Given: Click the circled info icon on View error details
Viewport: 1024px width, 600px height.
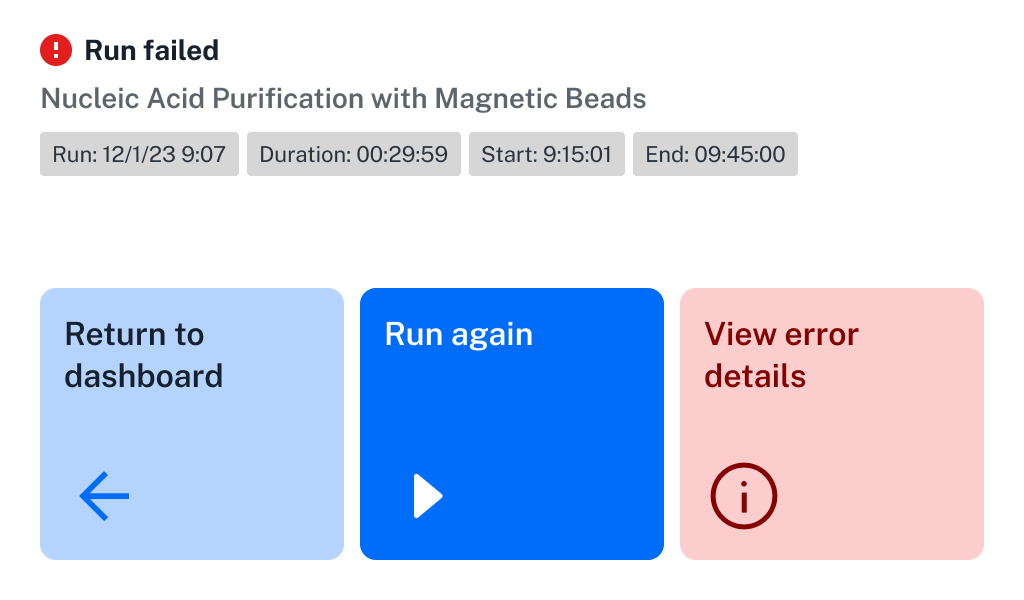Looking at the screenshot, I should (x=743, y=495).
